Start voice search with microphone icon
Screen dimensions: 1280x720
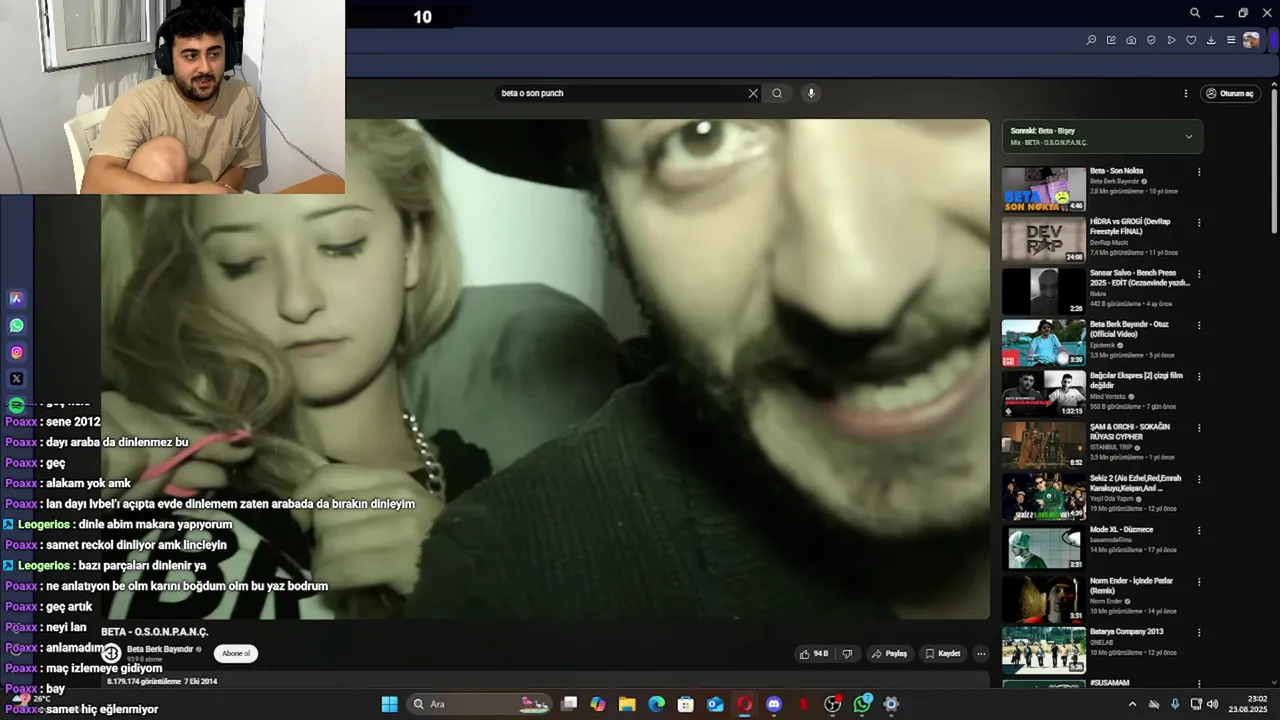811,93
